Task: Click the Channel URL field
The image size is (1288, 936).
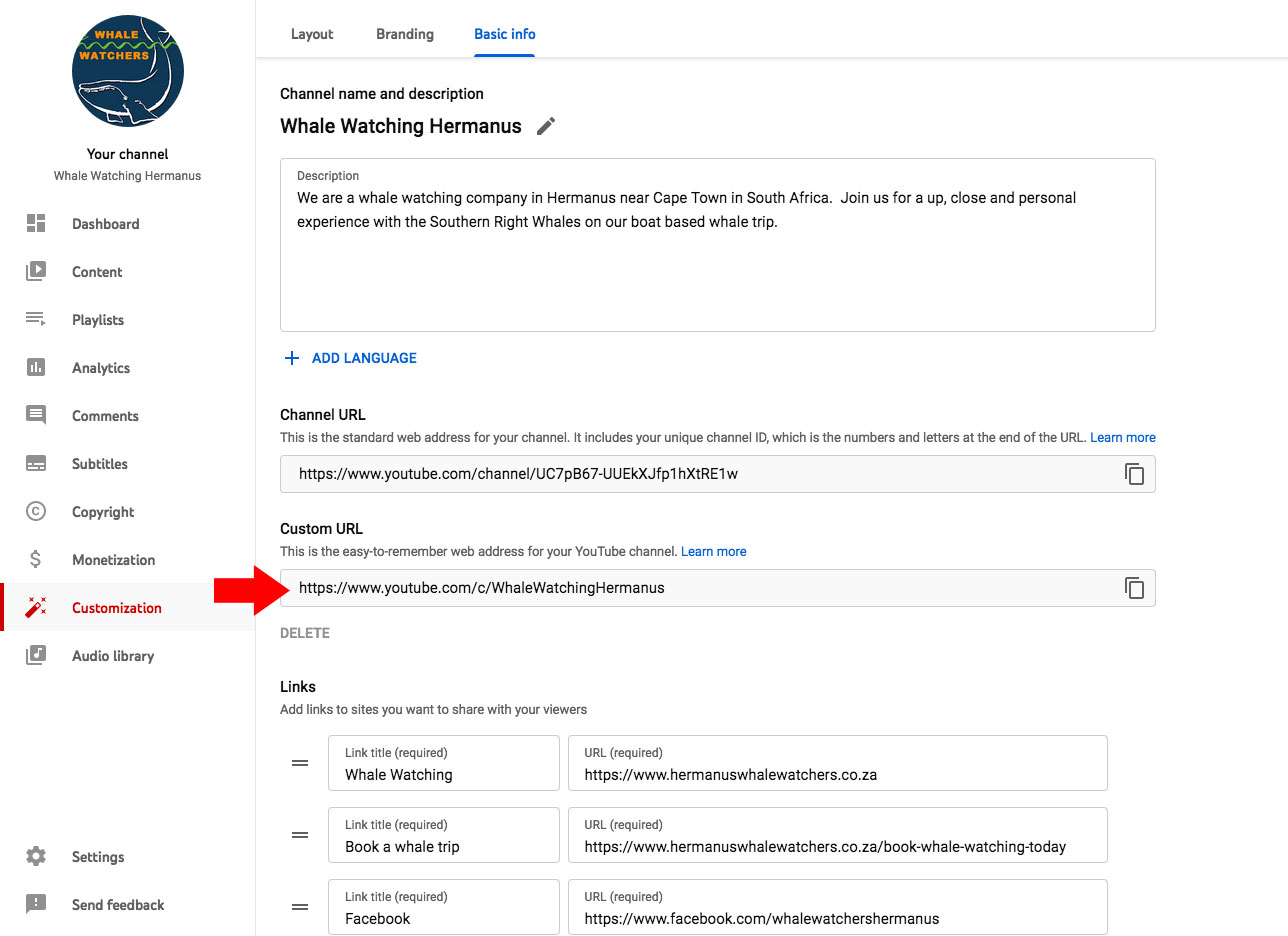Action: click(x=718, y=474)
